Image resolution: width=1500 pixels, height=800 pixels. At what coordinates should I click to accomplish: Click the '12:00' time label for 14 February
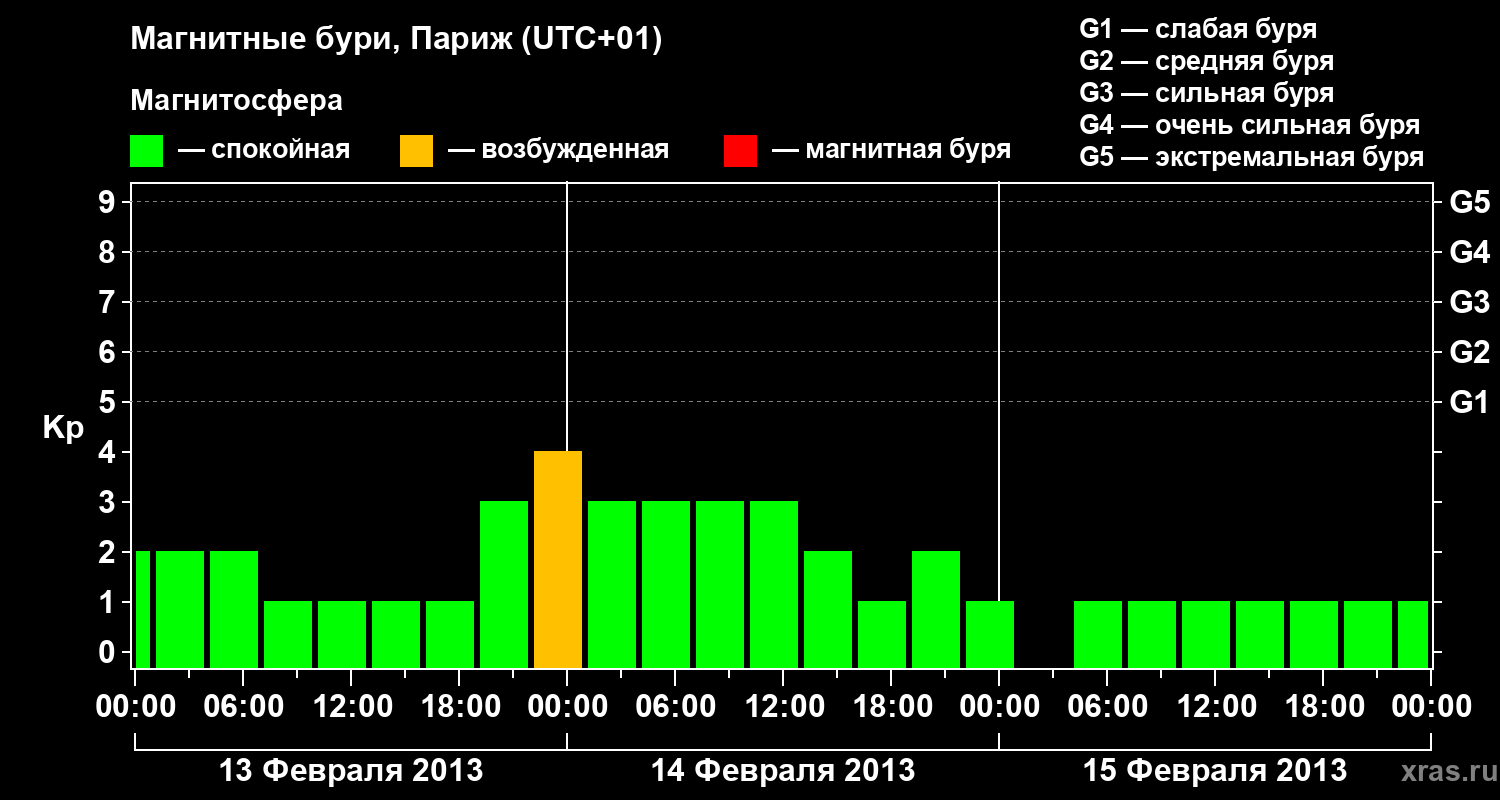tap(783, 707)
